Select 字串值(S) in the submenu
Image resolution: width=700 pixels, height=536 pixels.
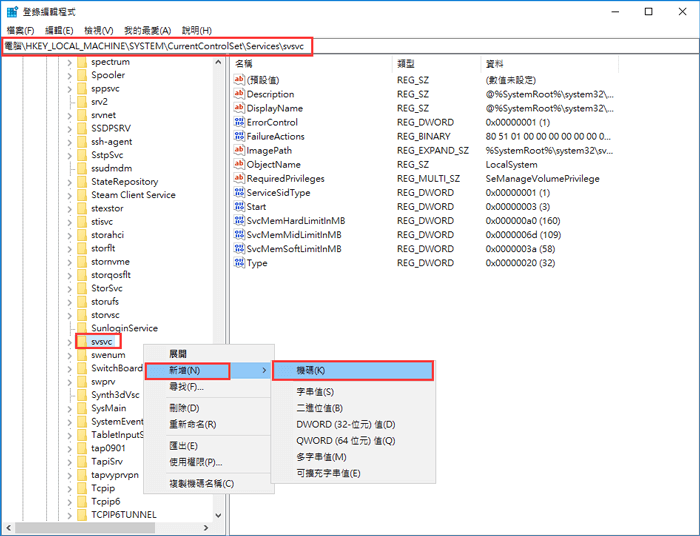[353, 392]
